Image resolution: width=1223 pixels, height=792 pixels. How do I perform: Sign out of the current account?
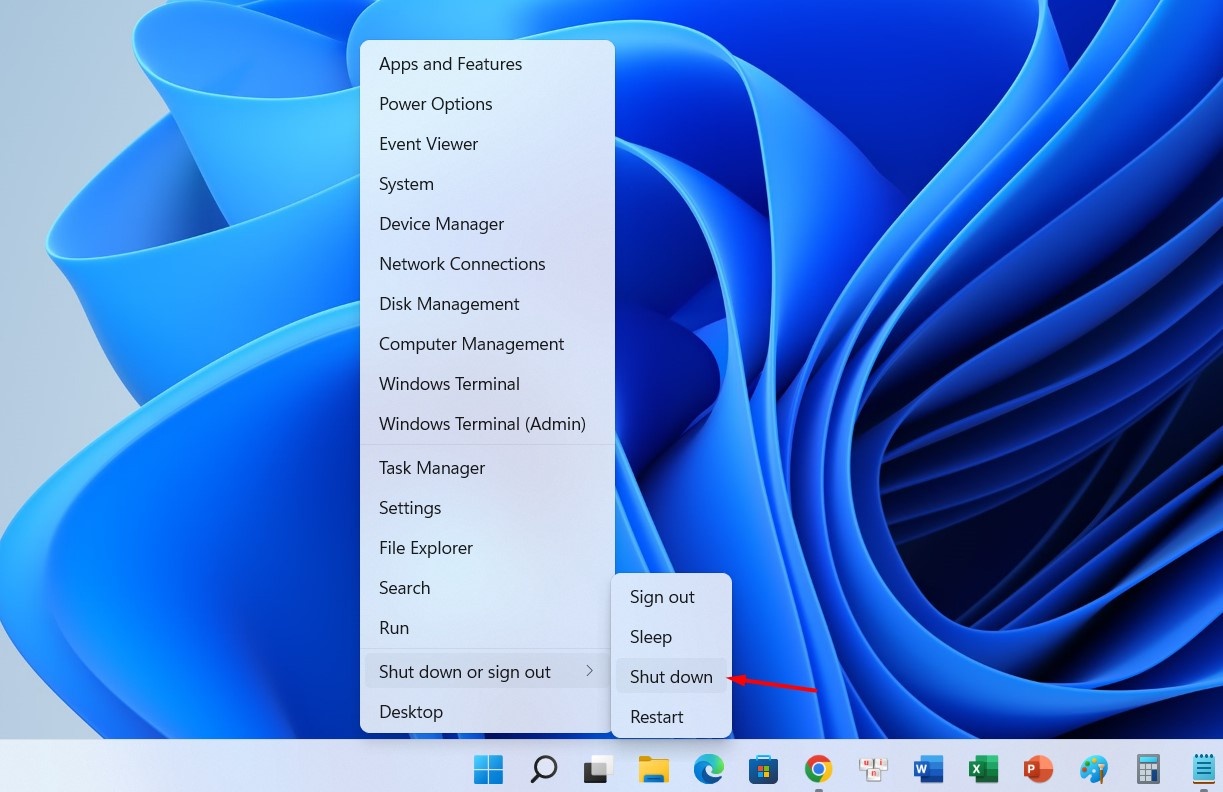click(x=662, y=596)
